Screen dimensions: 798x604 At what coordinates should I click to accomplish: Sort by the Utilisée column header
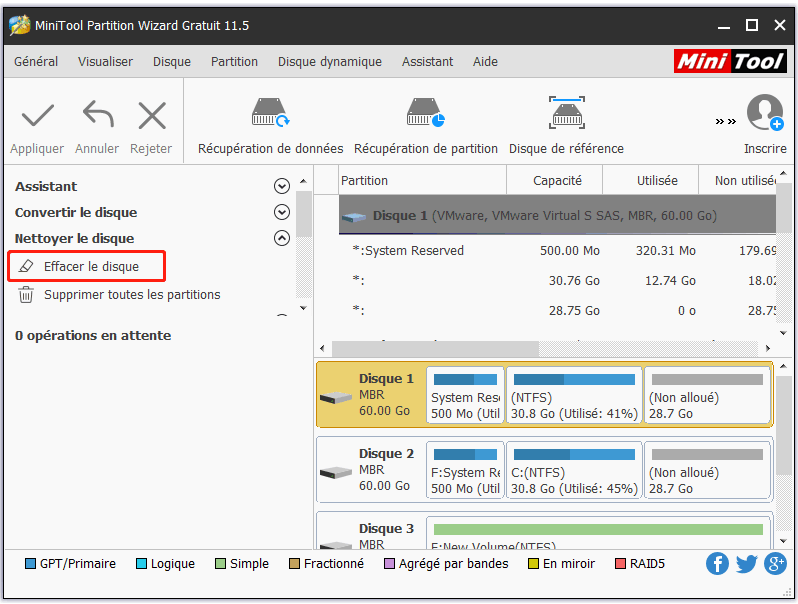(x=651, y=181)
